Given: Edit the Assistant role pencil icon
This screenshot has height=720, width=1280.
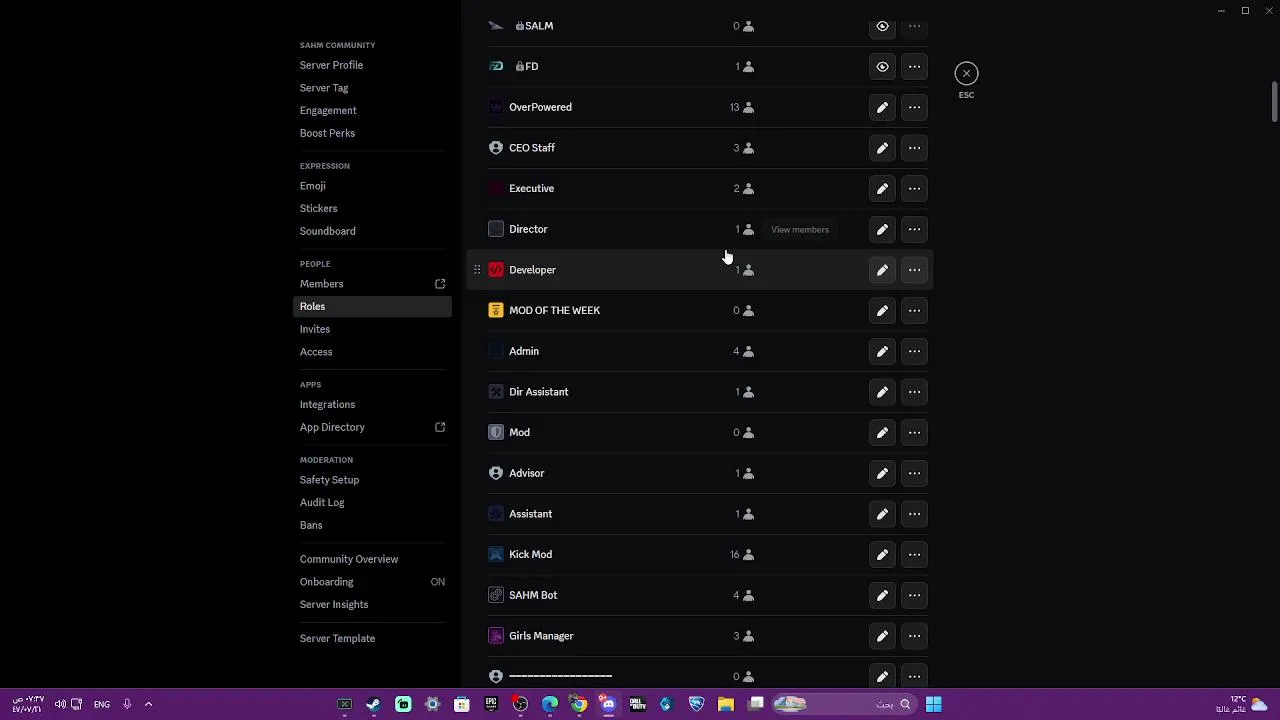Looking at the screenshot, I should coord(882,514).
